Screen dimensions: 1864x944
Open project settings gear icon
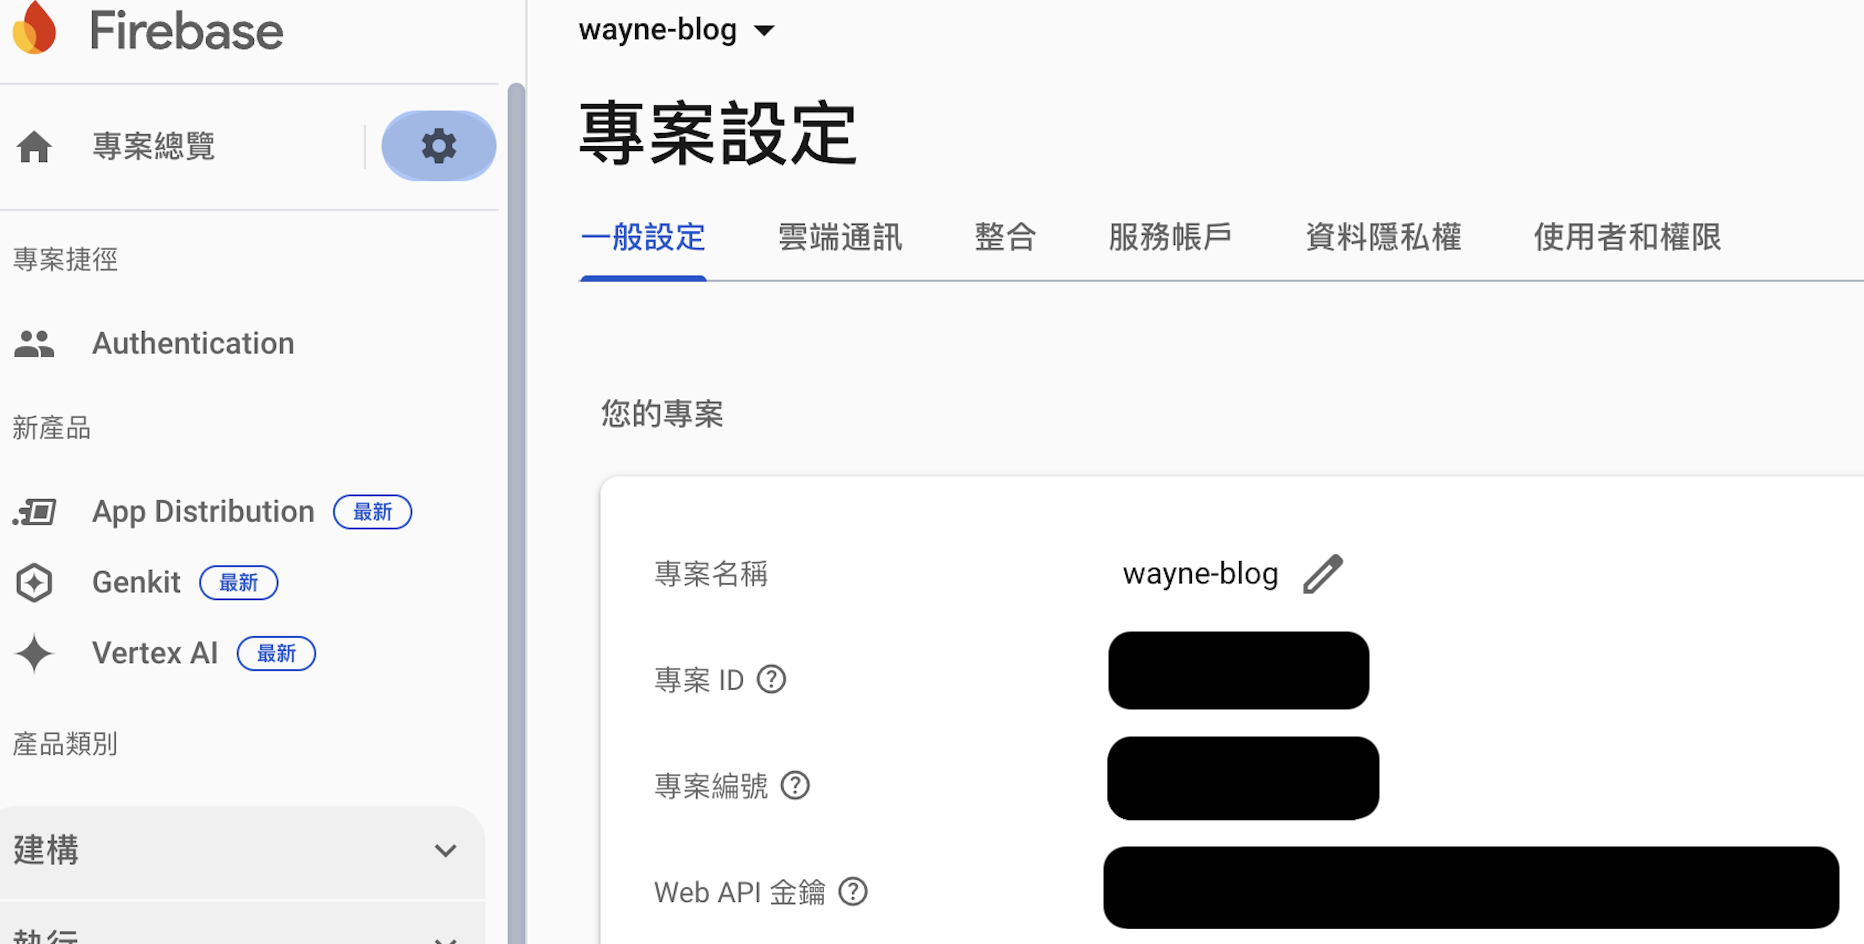point(439,146)
